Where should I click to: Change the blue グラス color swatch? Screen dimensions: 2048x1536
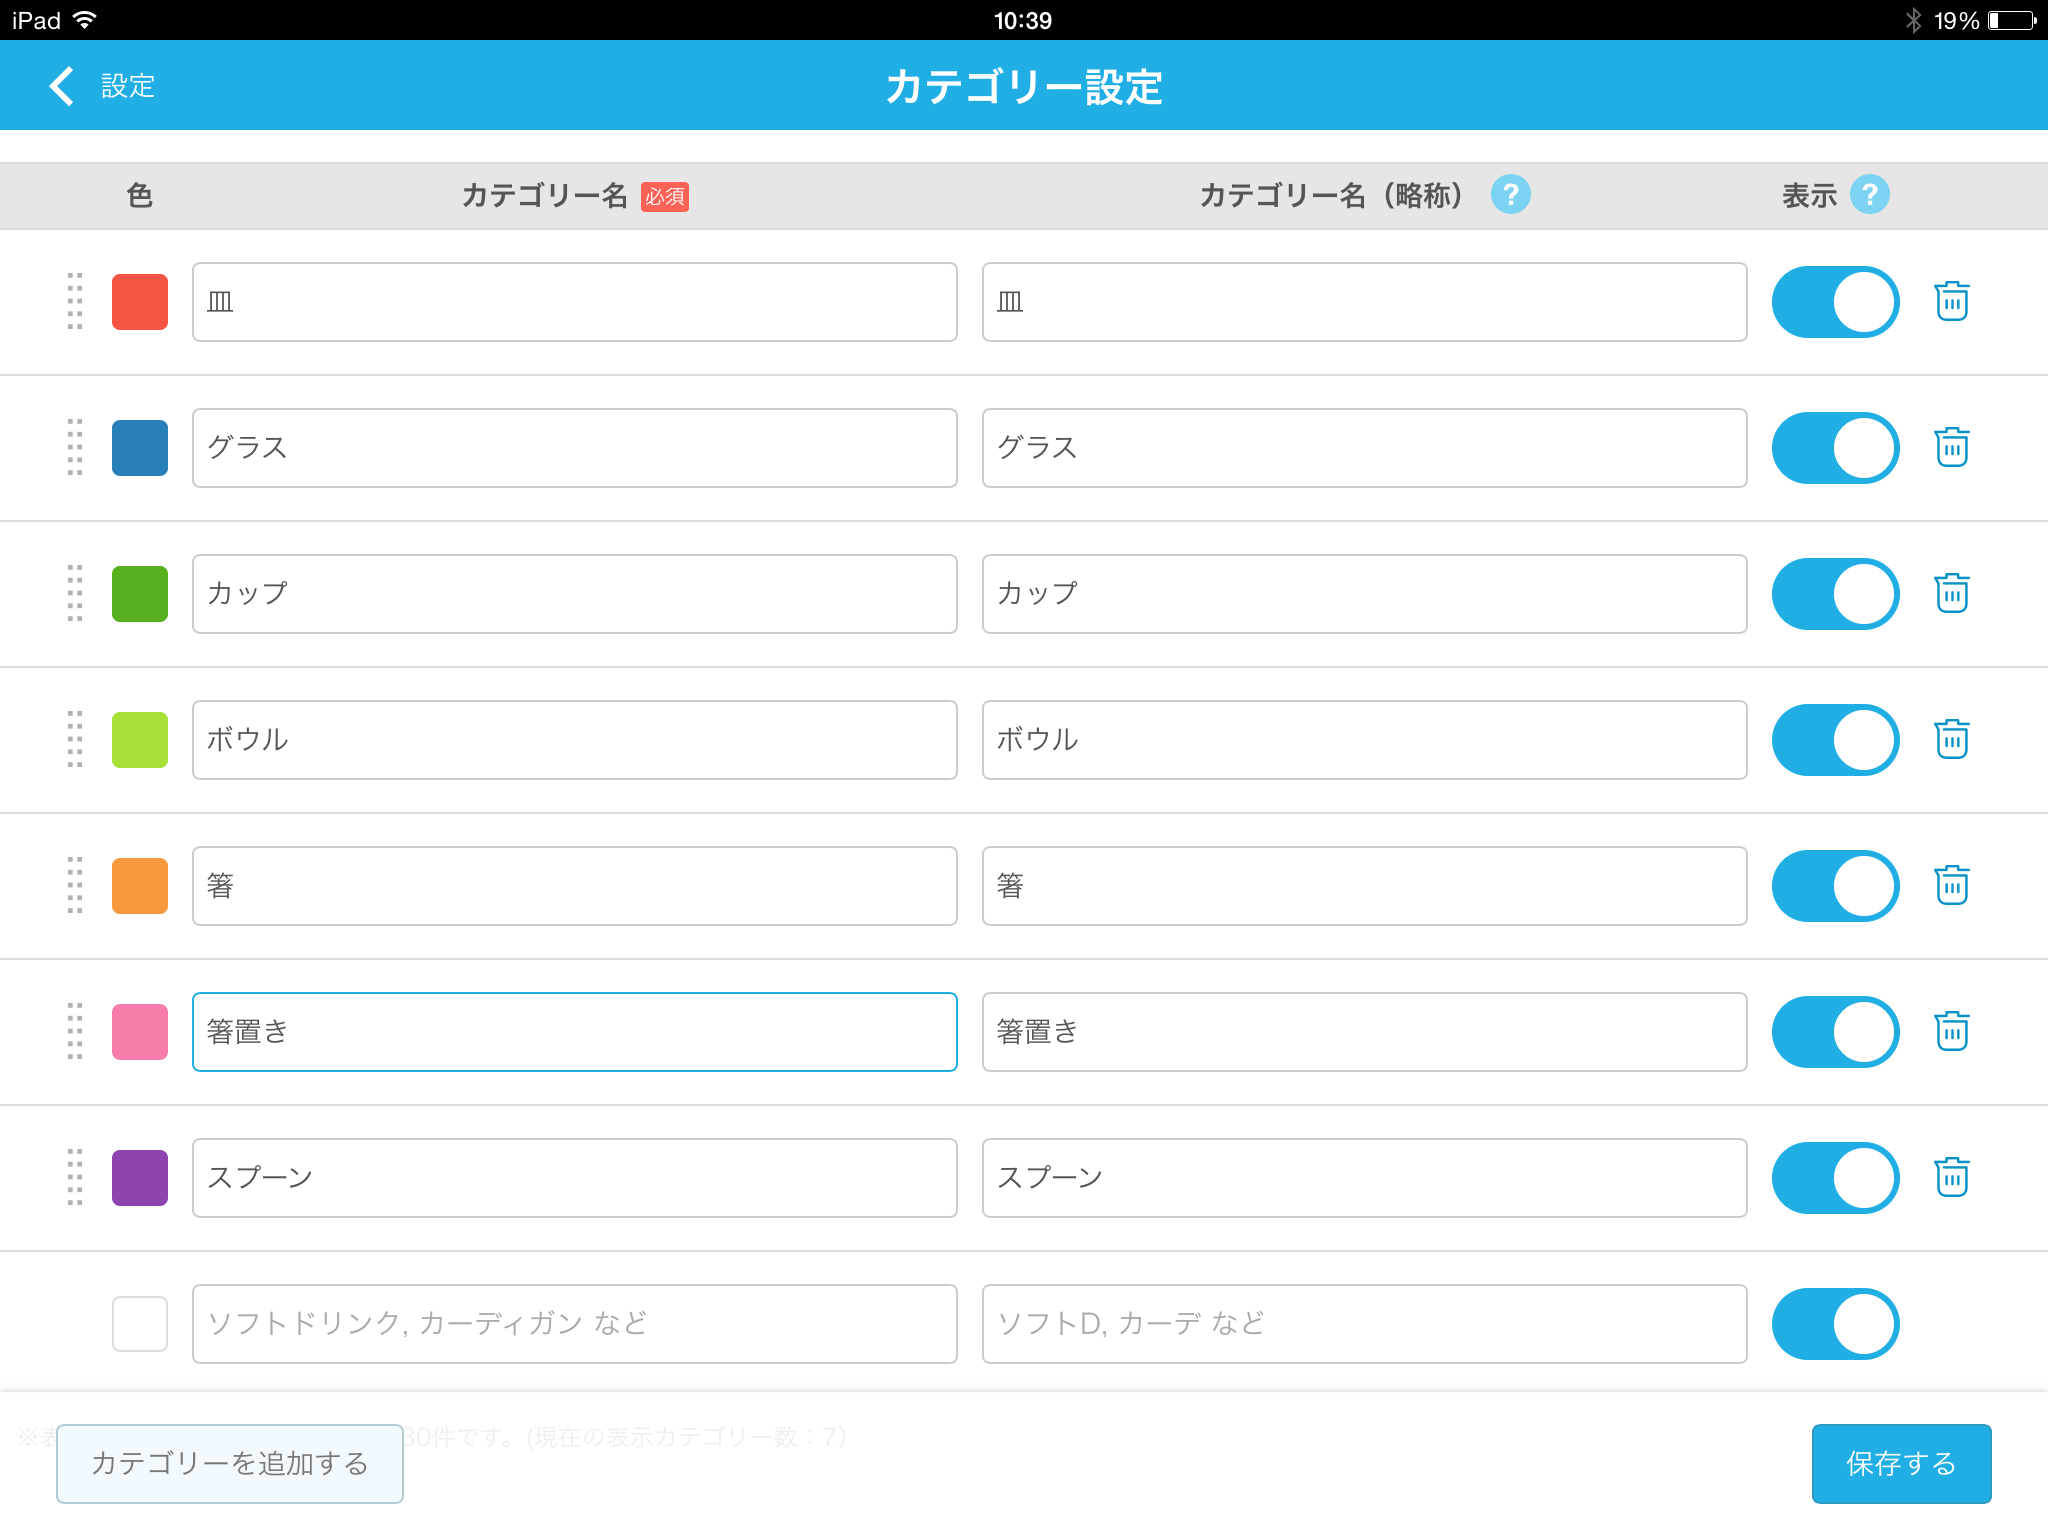tap(140, 447)
